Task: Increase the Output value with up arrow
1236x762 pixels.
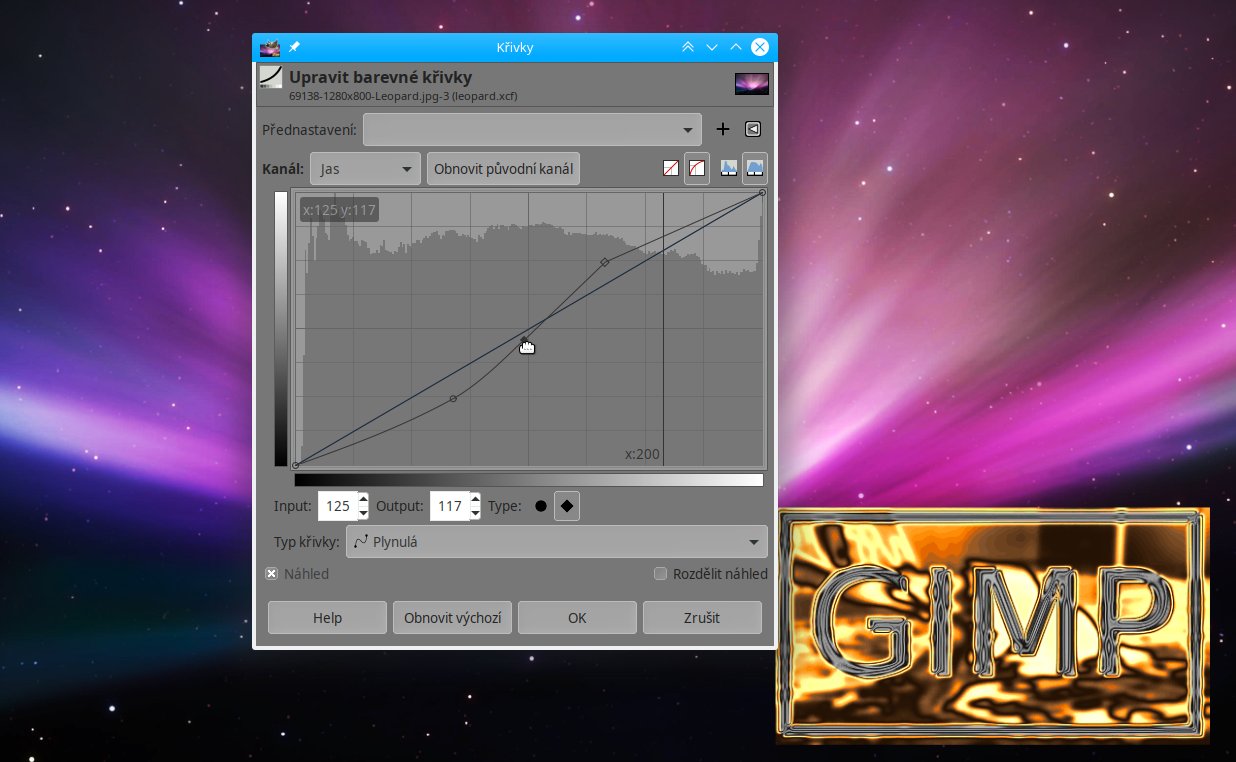Action: click(x=475, y=499)
